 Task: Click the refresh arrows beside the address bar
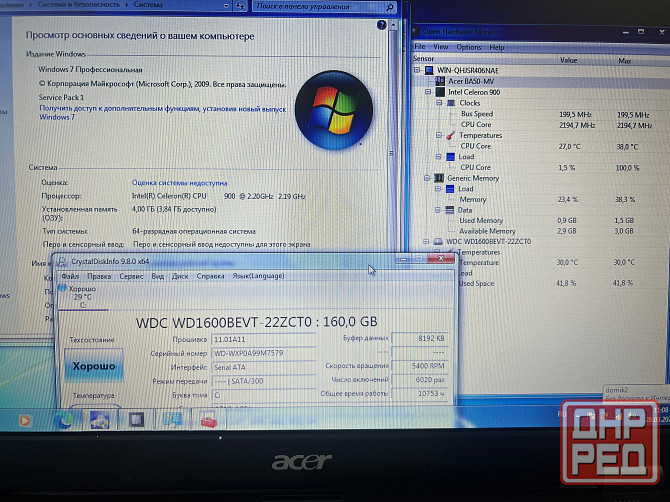tap(240, 6)
